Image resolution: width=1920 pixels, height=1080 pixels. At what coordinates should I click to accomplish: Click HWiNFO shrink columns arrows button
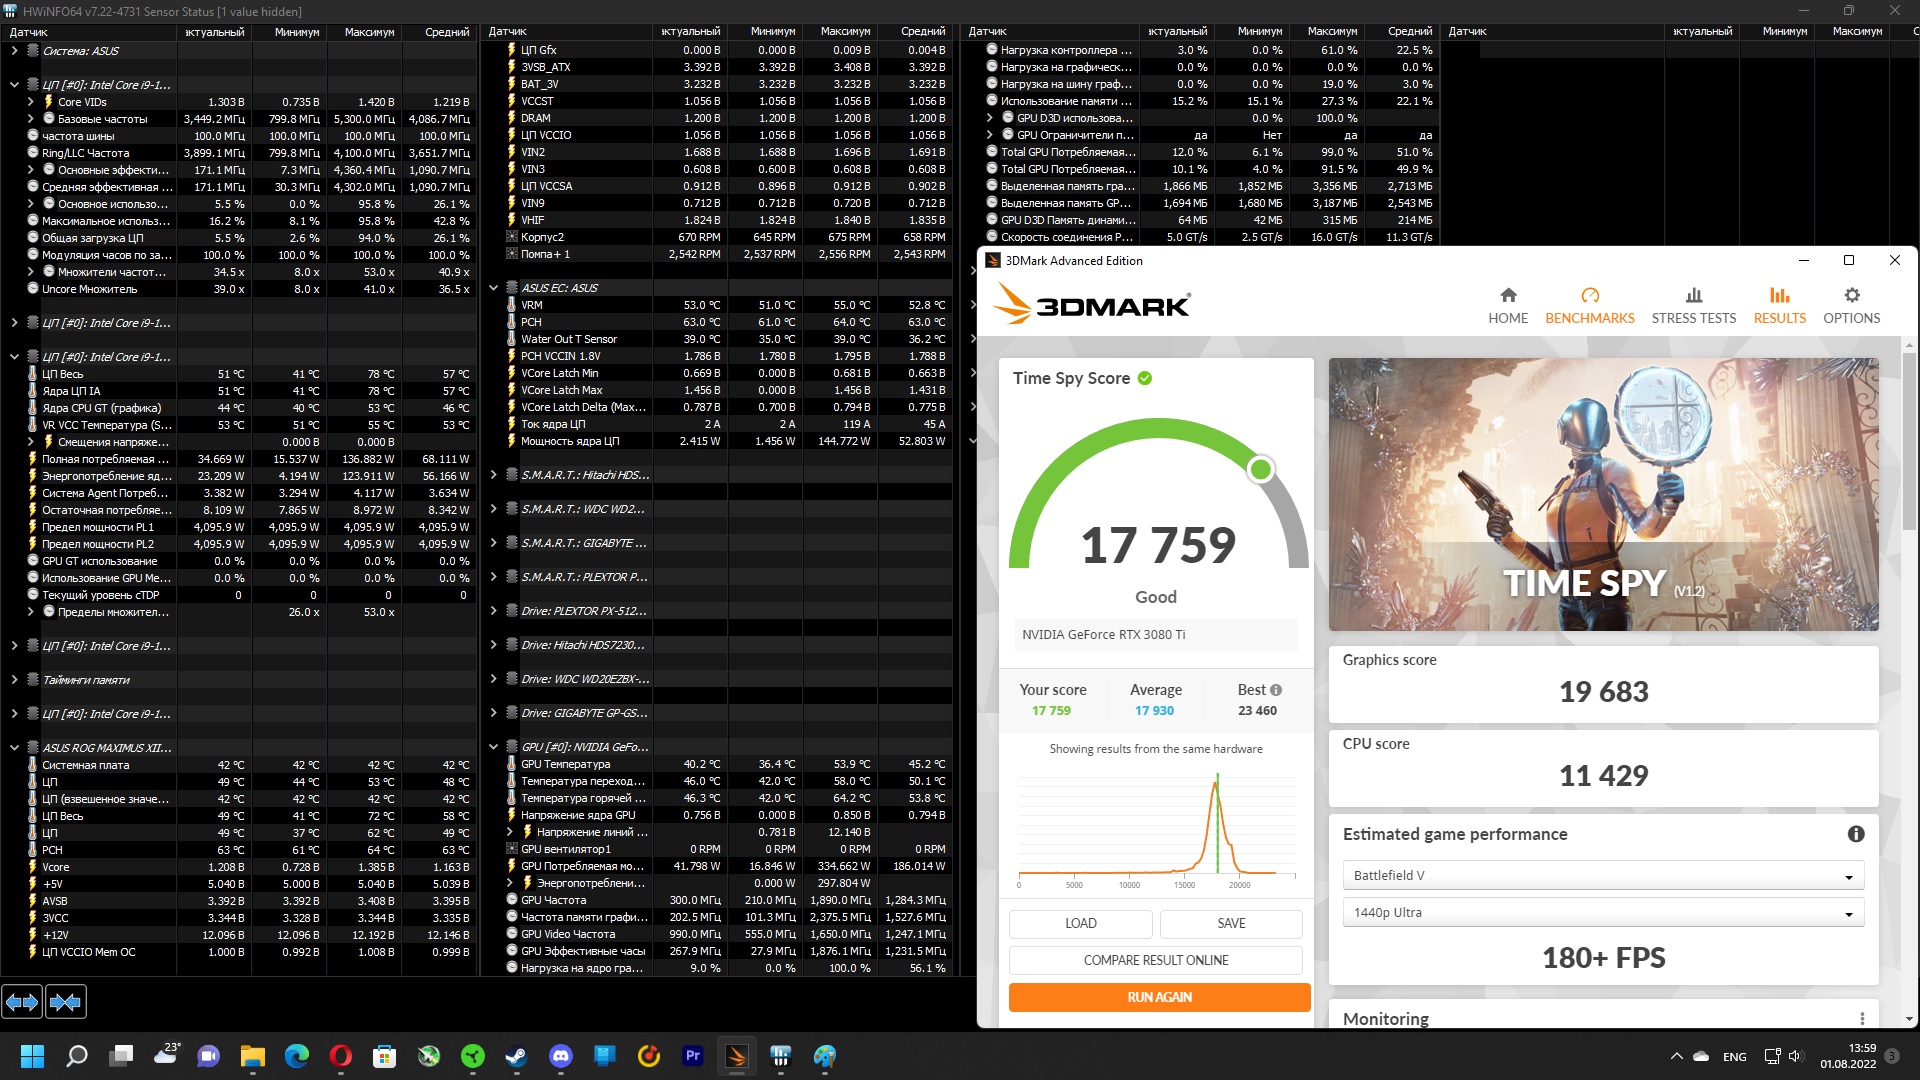coord(65,1001)
